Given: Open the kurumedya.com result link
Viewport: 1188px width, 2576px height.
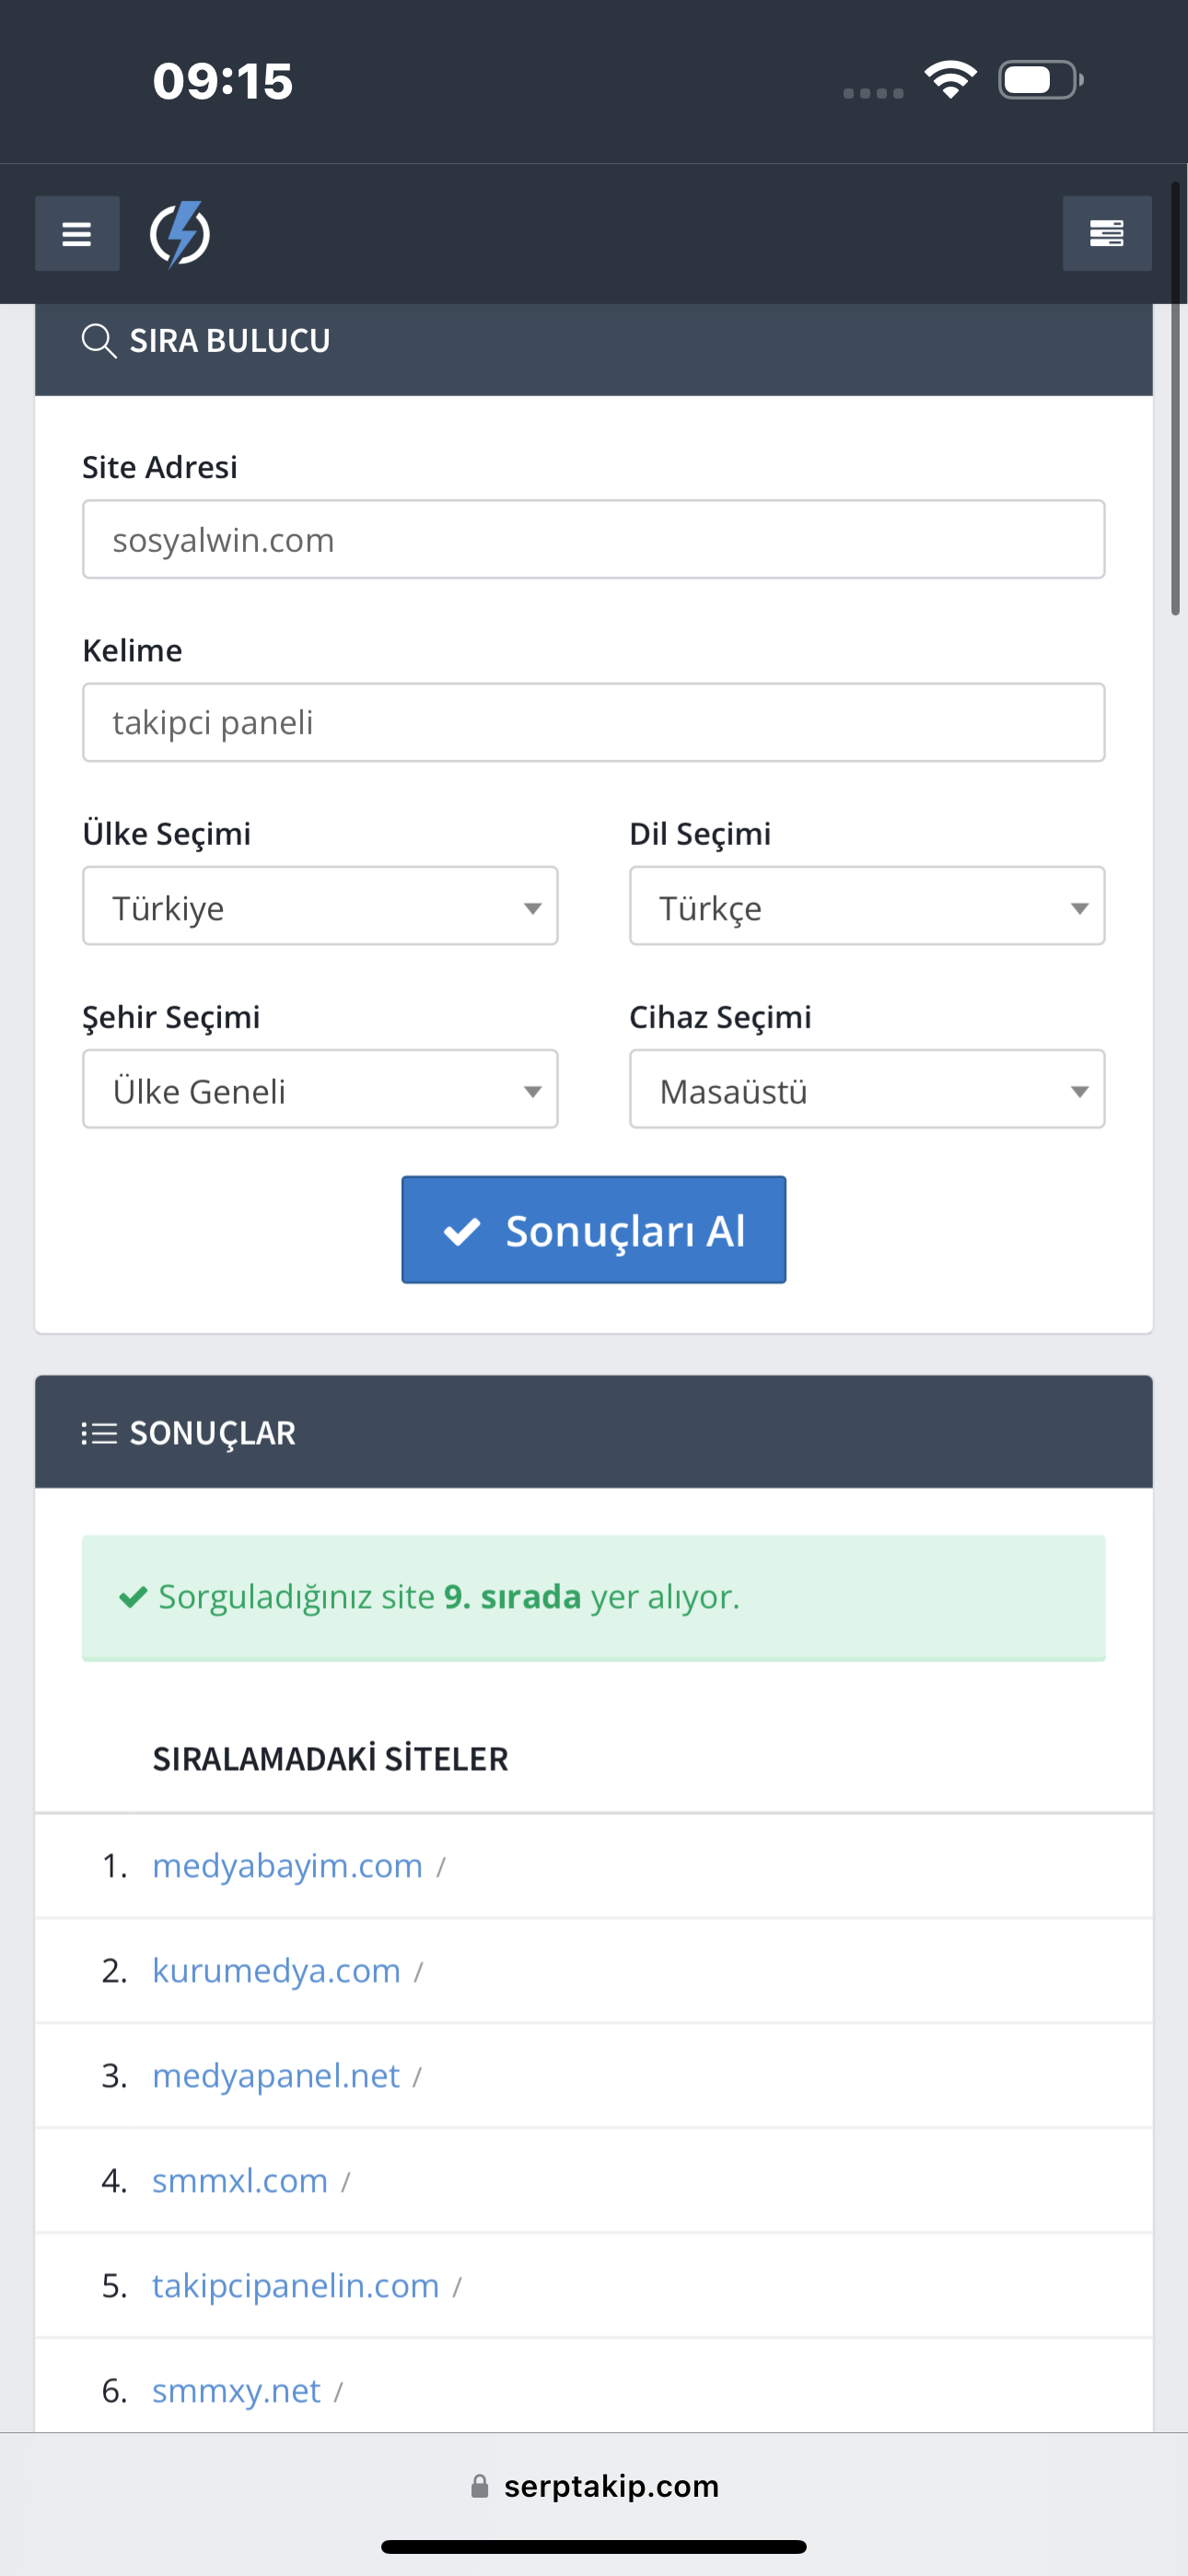Looking at the screenshot, I should [276, 1970].
